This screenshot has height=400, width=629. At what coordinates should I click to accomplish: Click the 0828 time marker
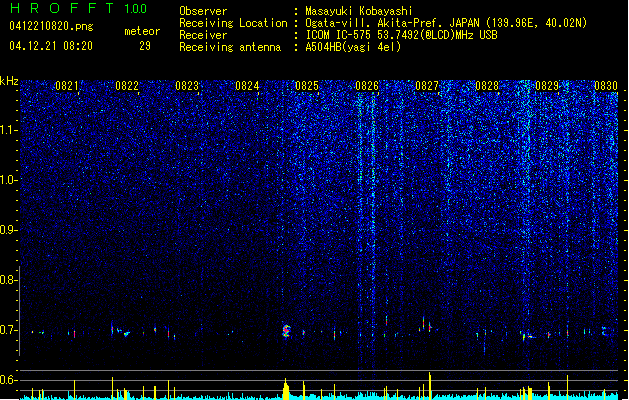tap(487, 86)
